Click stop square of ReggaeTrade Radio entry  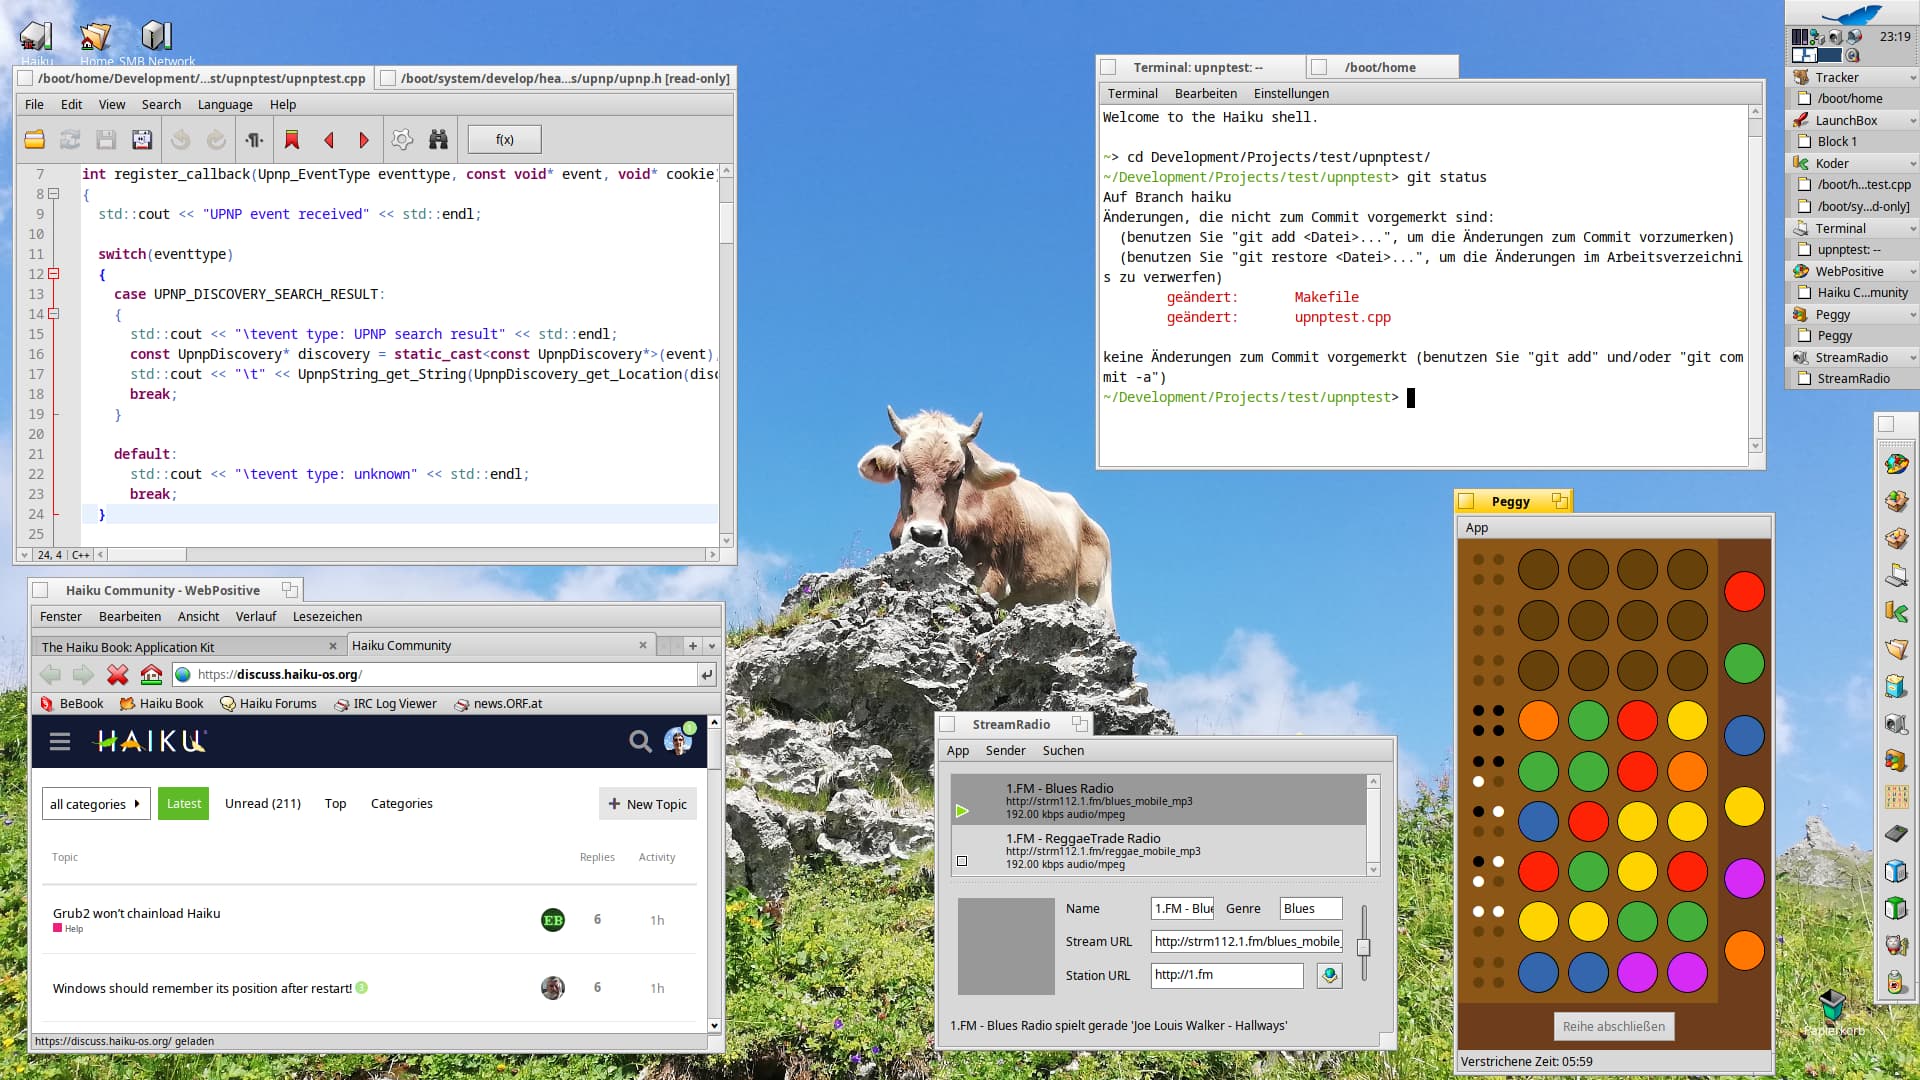coord(962,861)
